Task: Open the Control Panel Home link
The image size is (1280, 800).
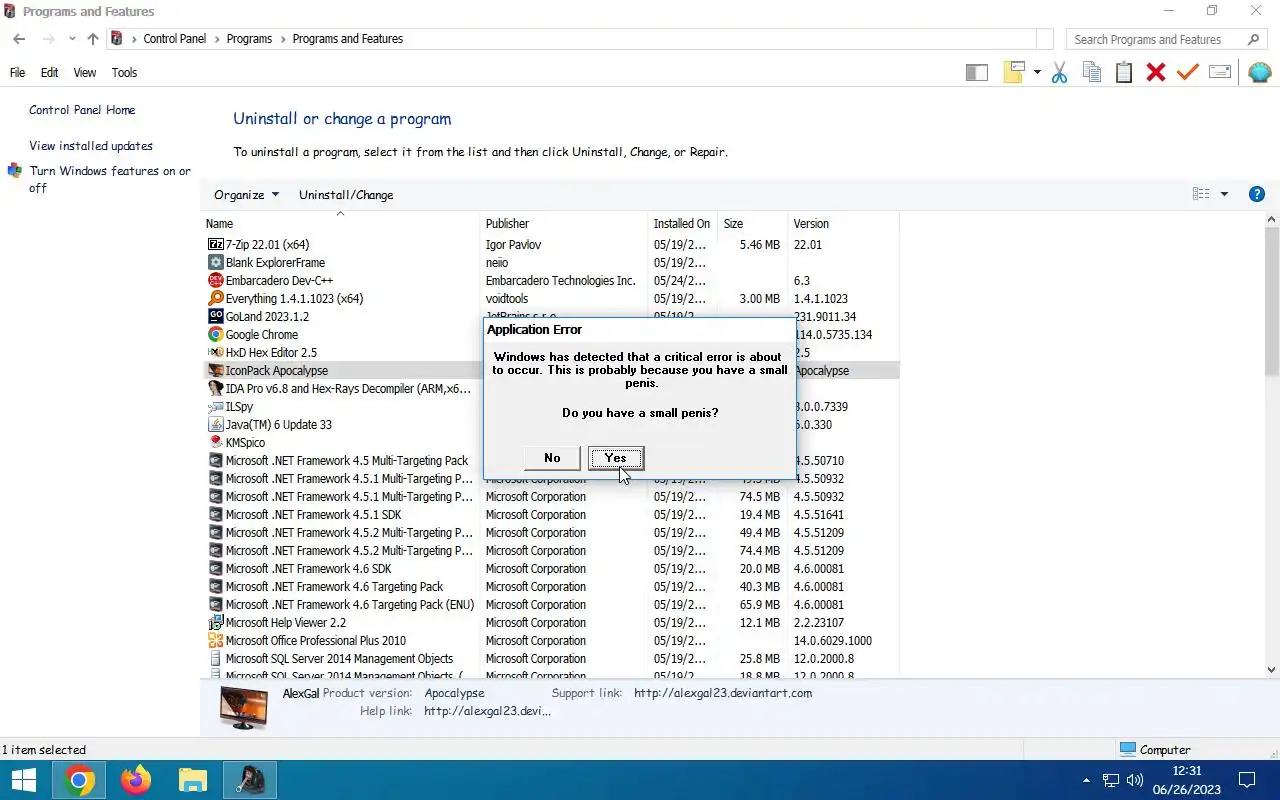Action: point(82,110)
